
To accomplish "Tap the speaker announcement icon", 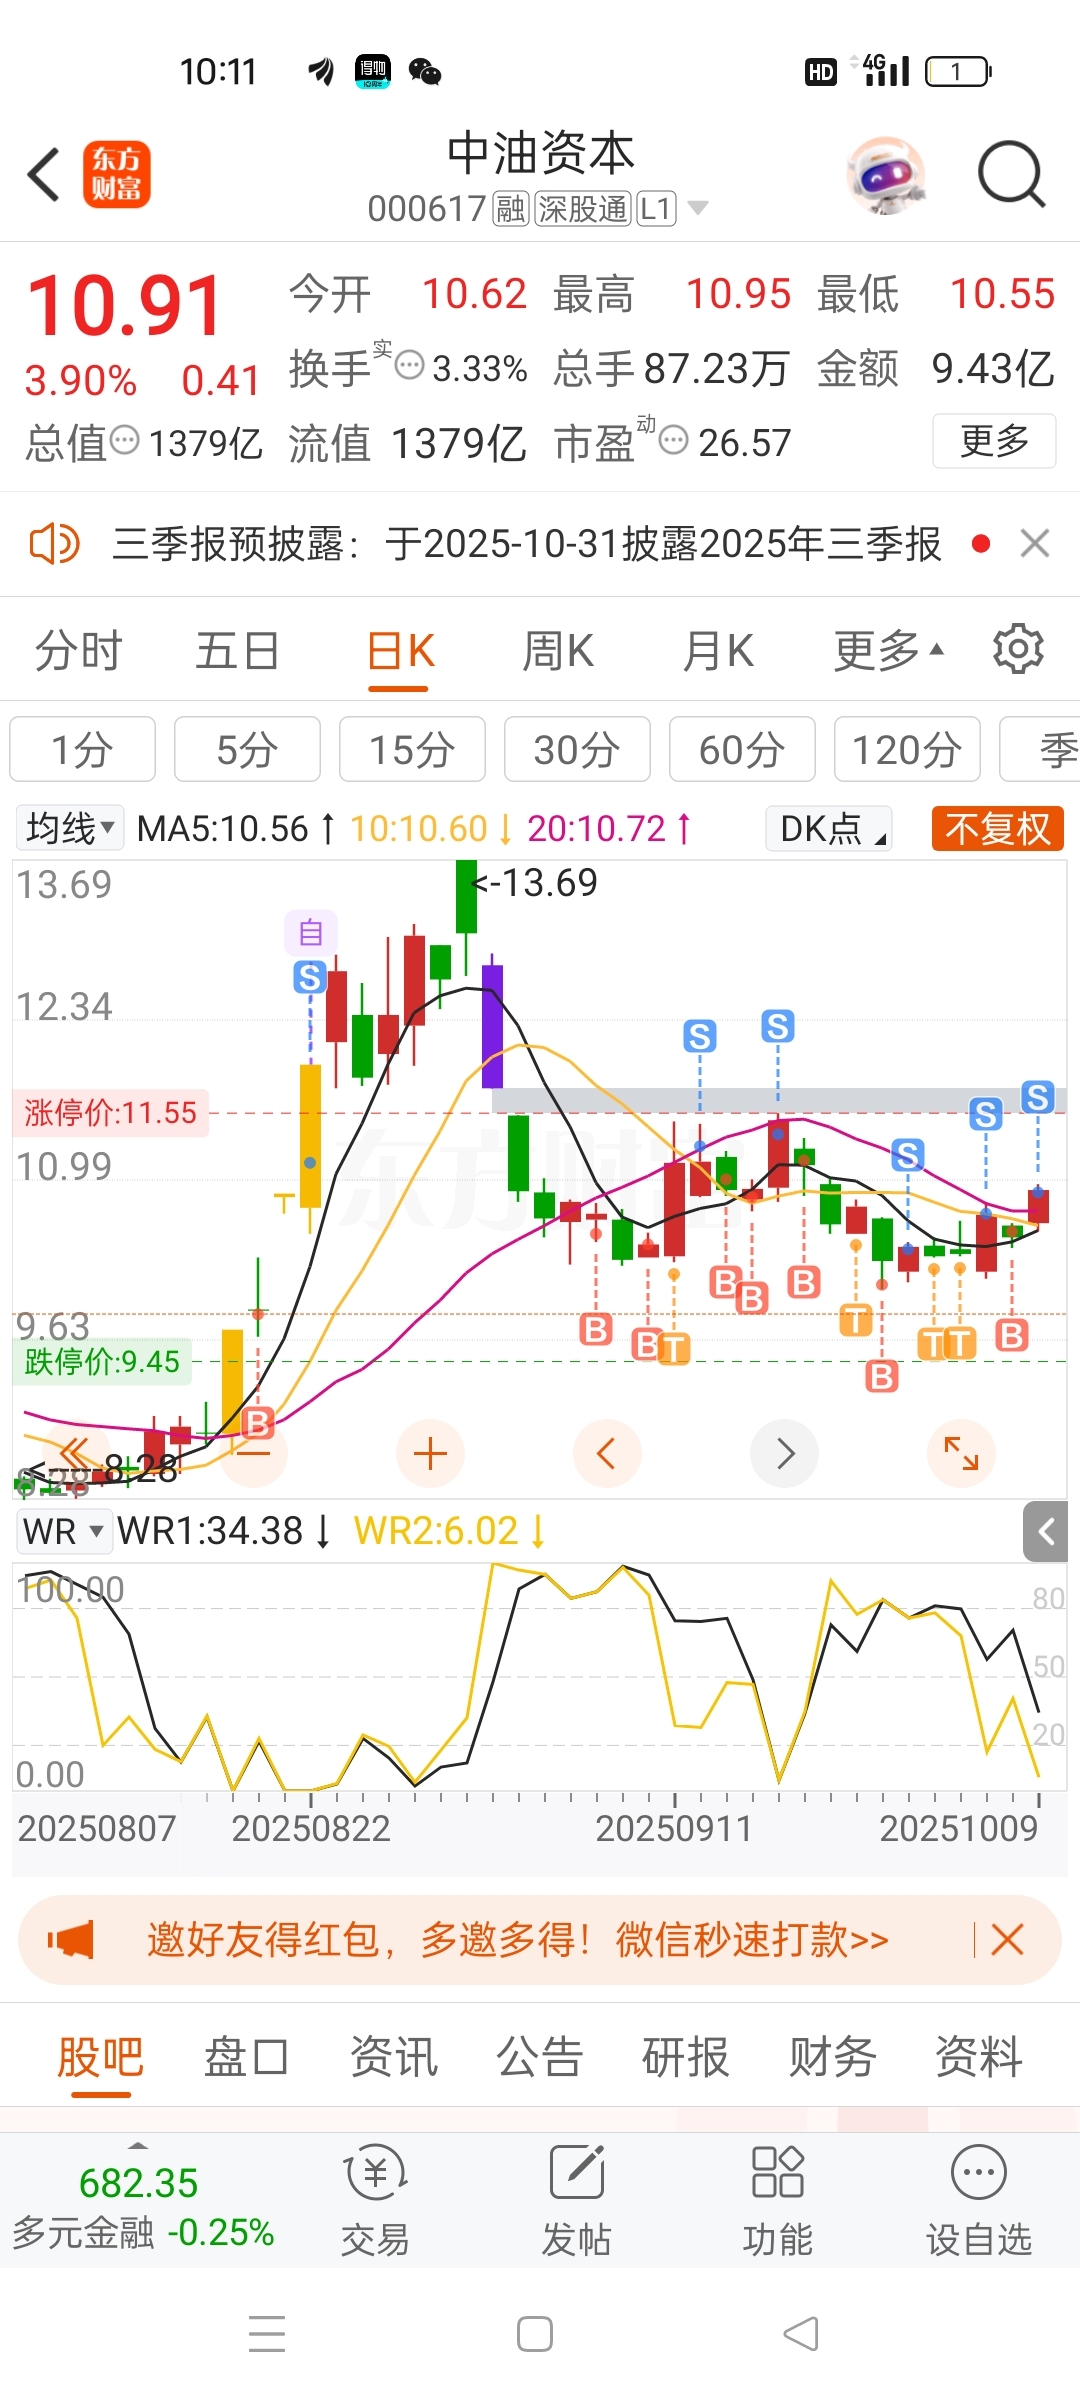I will click(54, 544).
